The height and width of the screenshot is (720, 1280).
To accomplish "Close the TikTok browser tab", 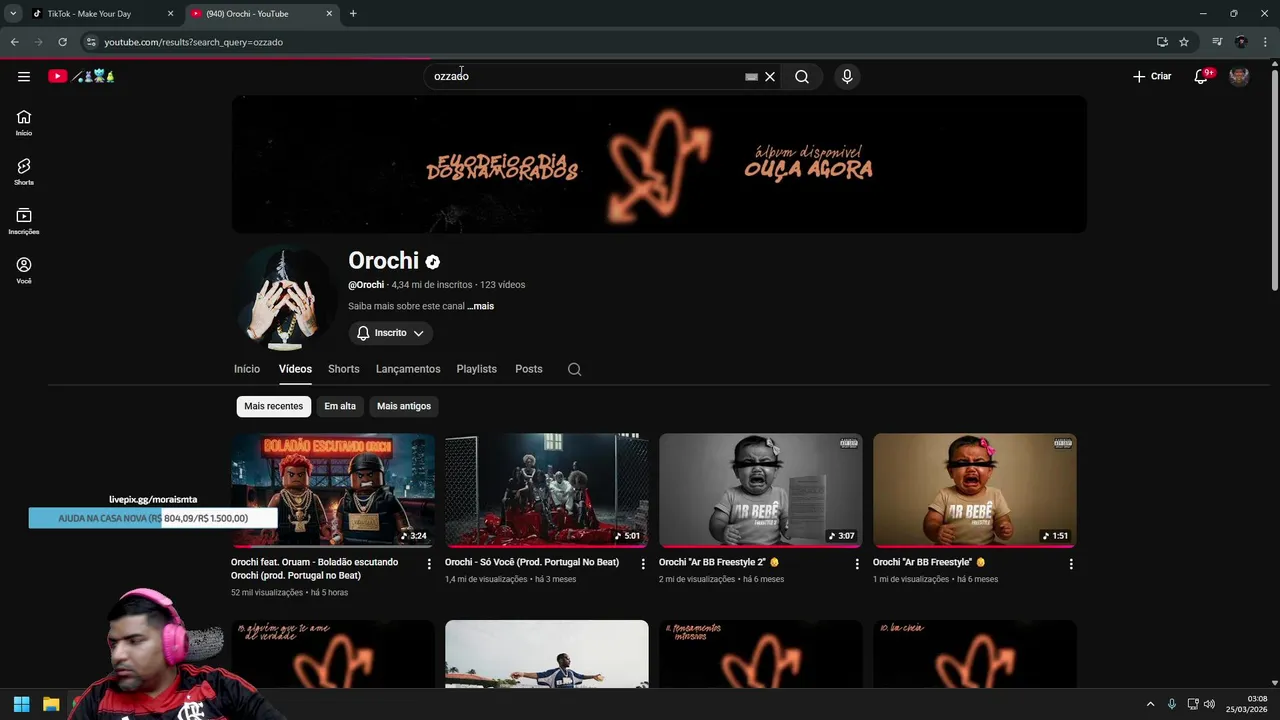I will pos(170,14).
